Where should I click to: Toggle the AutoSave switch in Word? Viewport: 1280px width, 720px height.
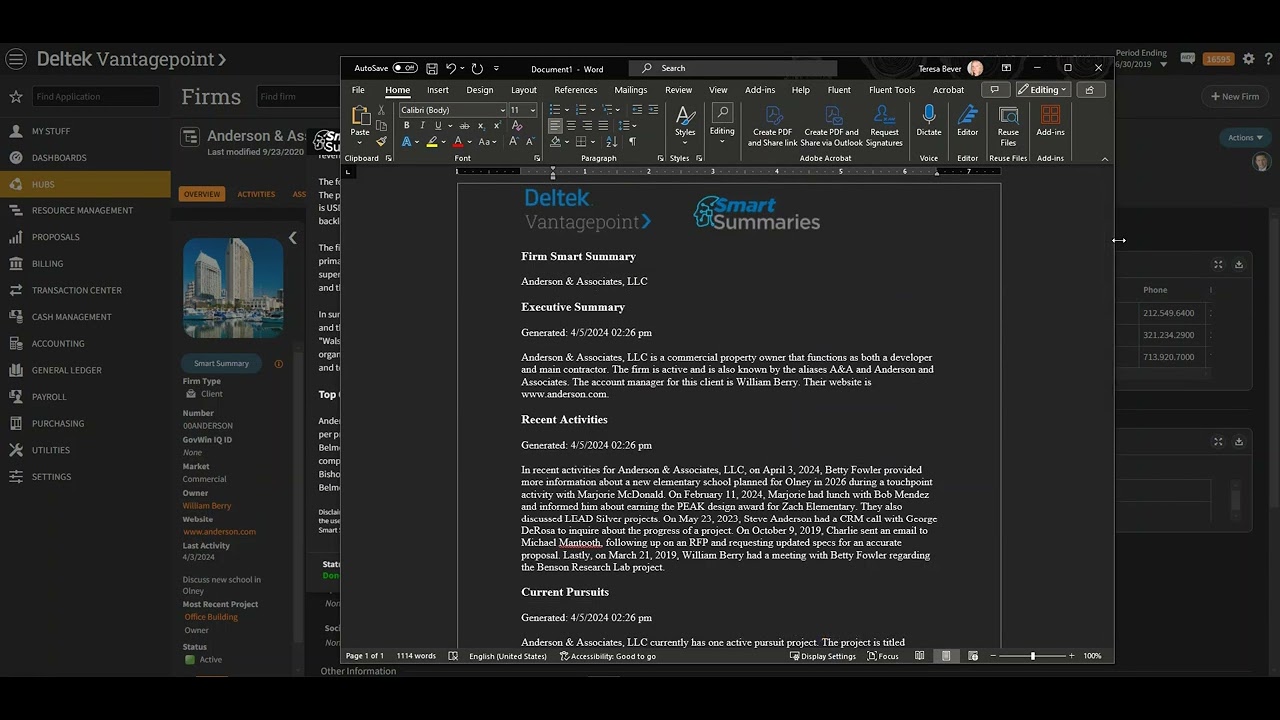pyautogui.click(x=405, y=68)
